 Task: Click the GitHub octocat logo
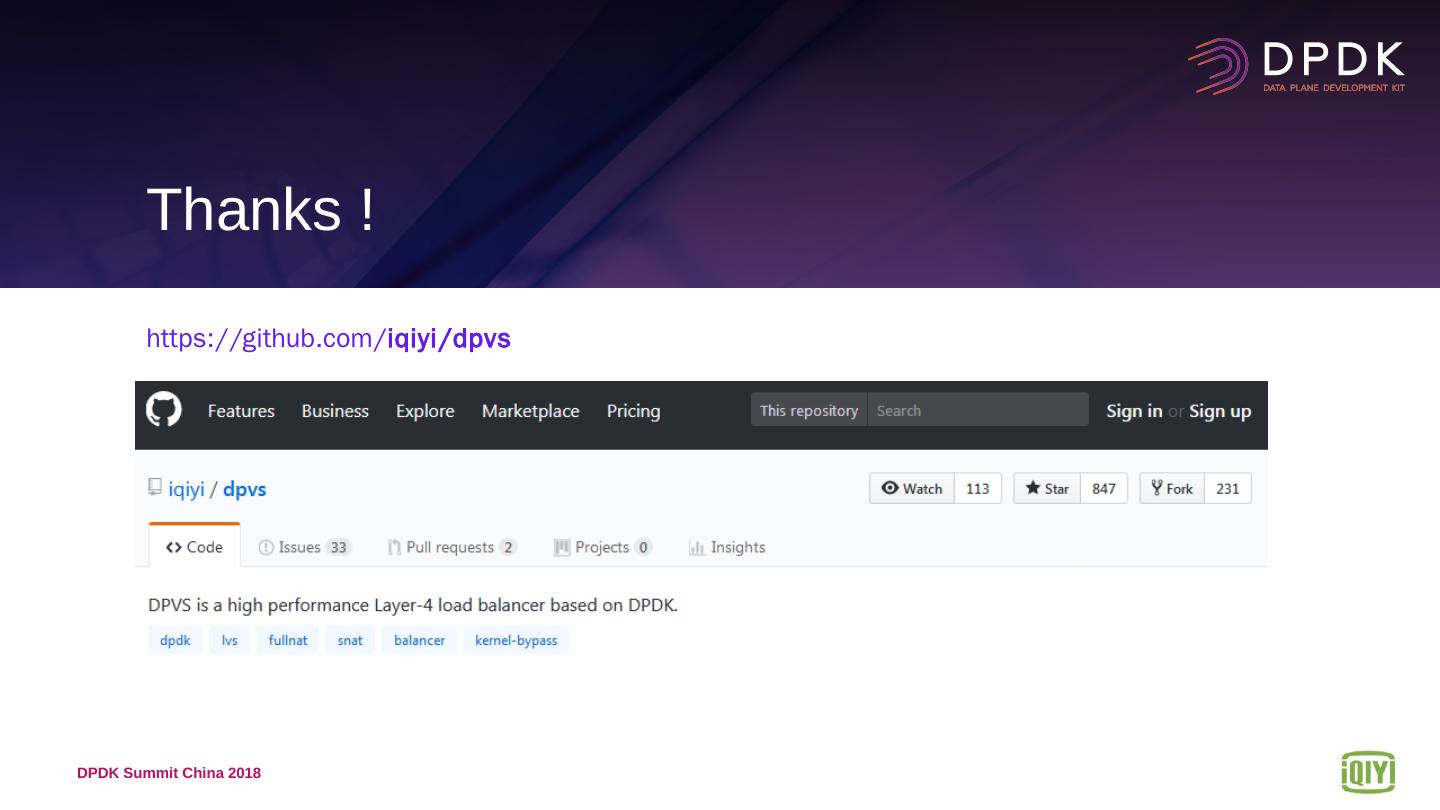164,410
